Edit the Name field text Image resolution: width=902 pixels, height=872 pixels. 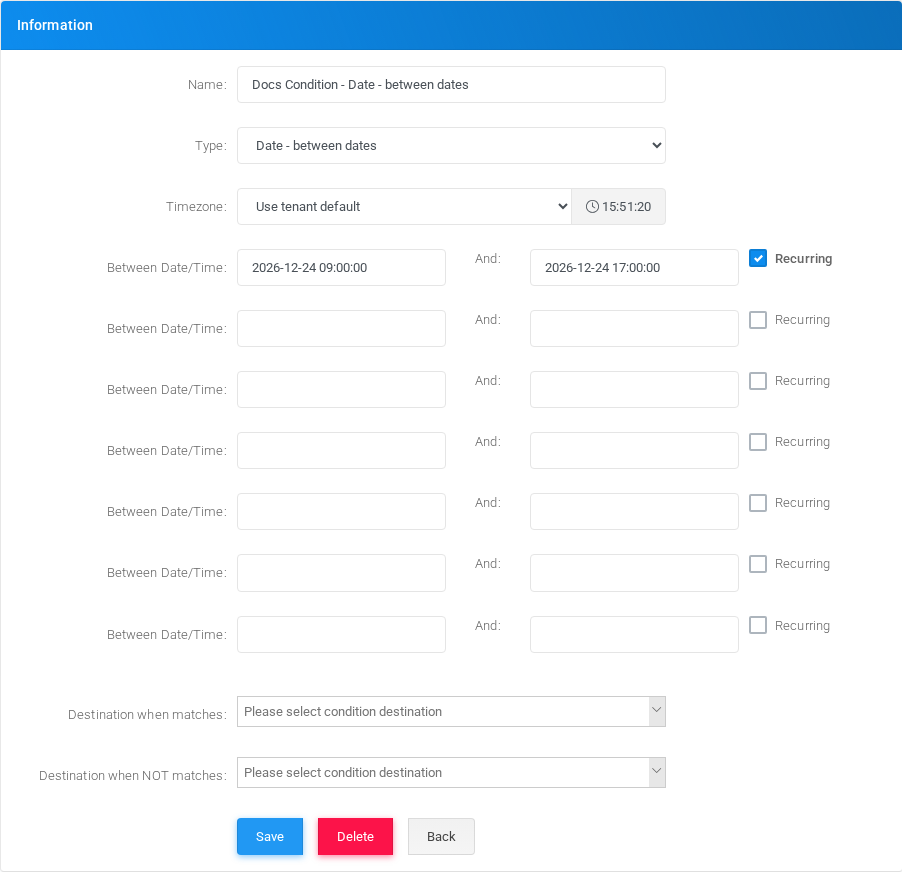pyautogui.click(x=451, y=85)
